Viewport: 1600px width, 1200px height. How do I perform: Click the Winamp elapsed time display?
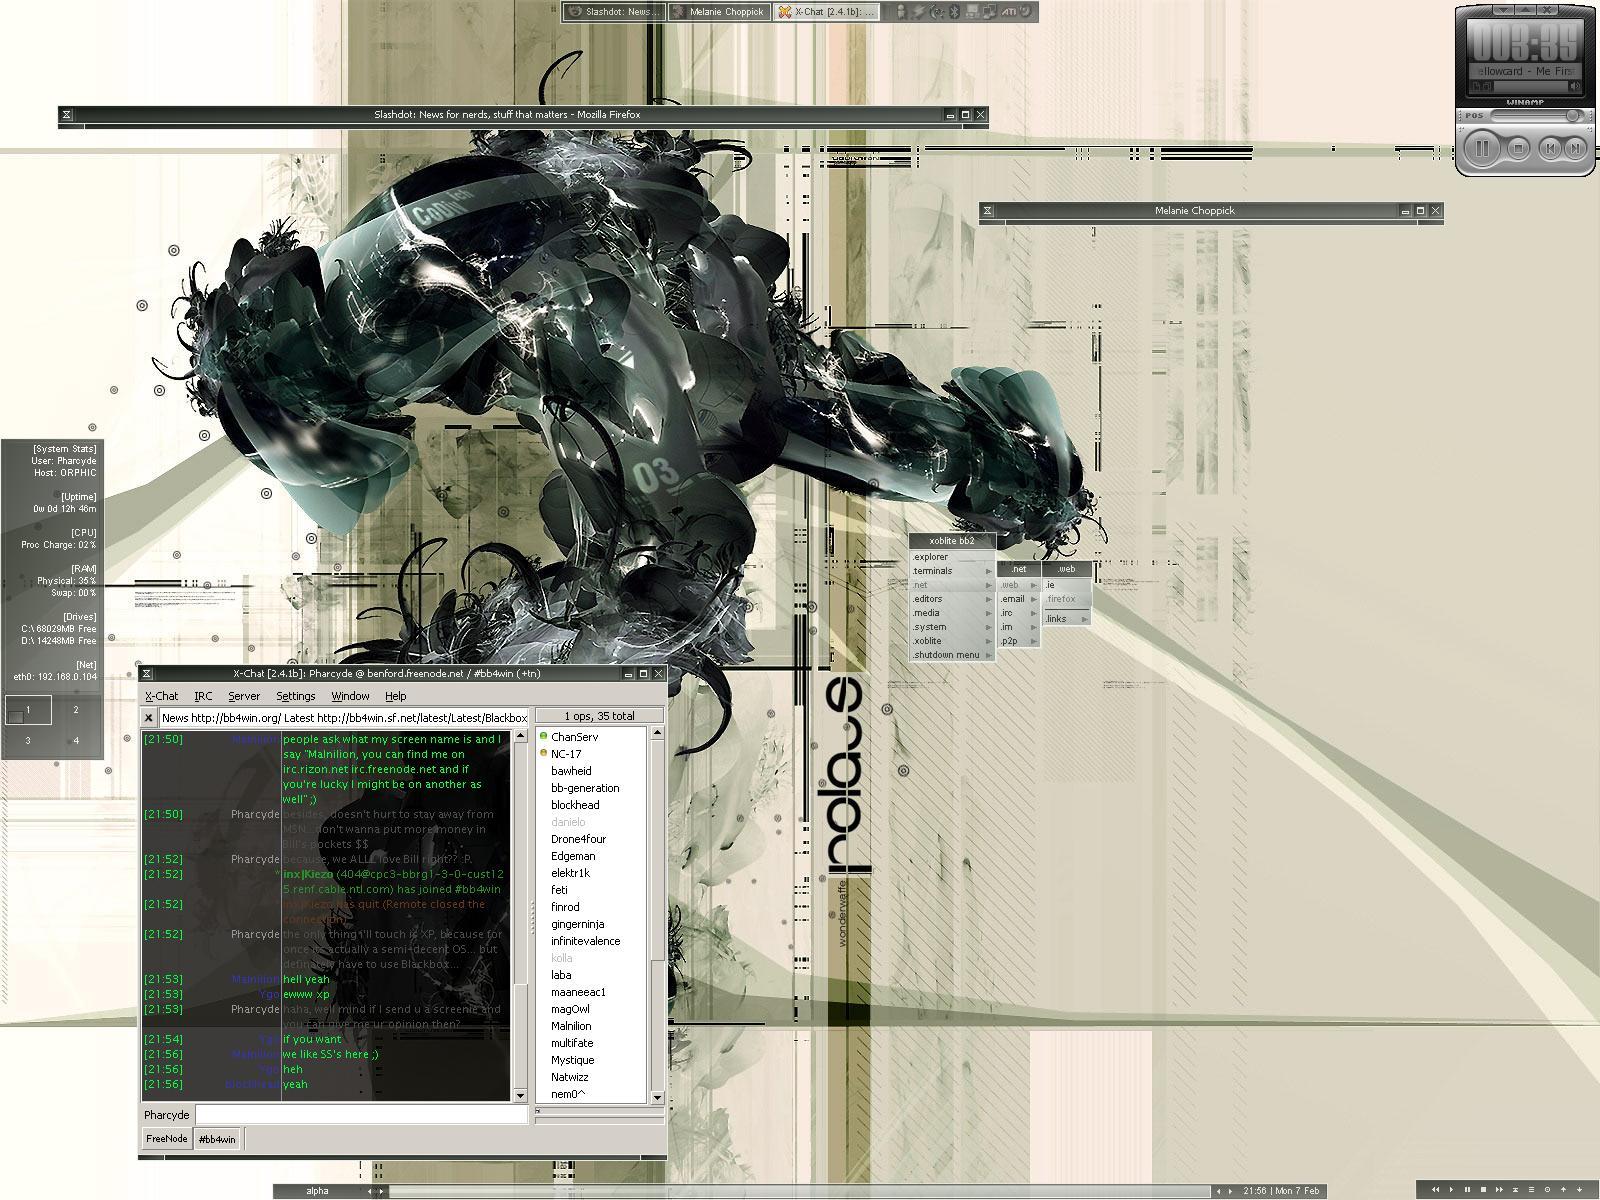[x=1524, y=41]
